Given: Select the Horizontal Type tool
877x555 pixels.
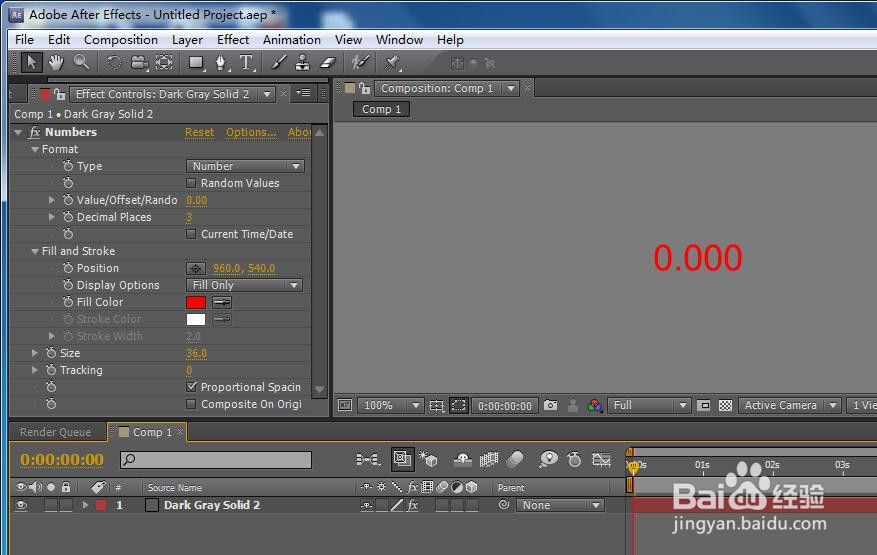Looking at the screenshot, I should click(247, 62).
